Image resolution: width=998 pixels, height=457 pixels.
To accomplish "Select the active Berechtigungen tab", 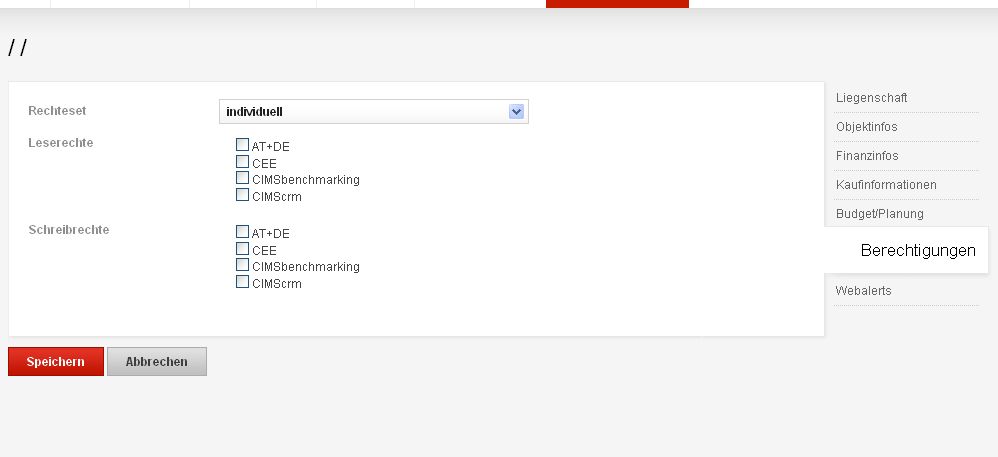I will 918,250.
